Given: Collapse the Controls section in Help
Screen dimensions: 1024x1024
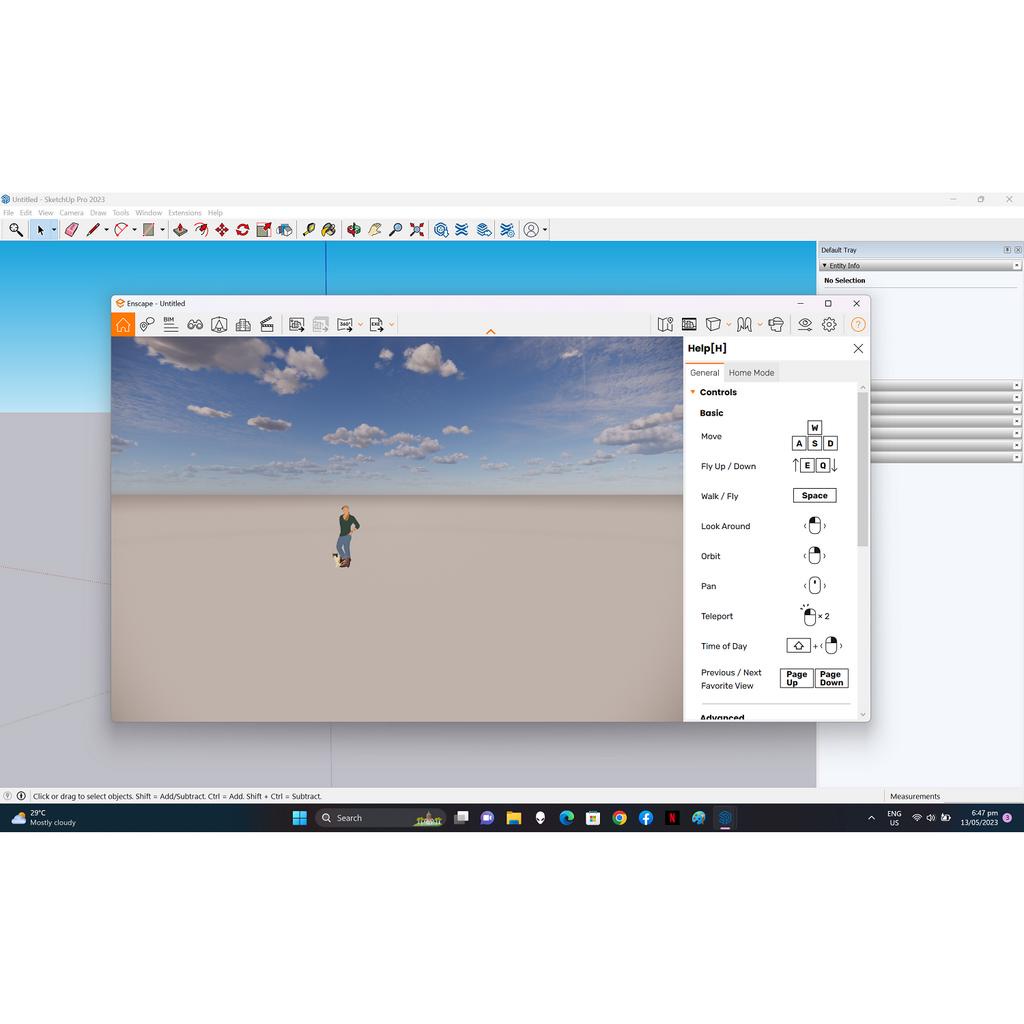Looking at the screenshot, I should 693,392.
